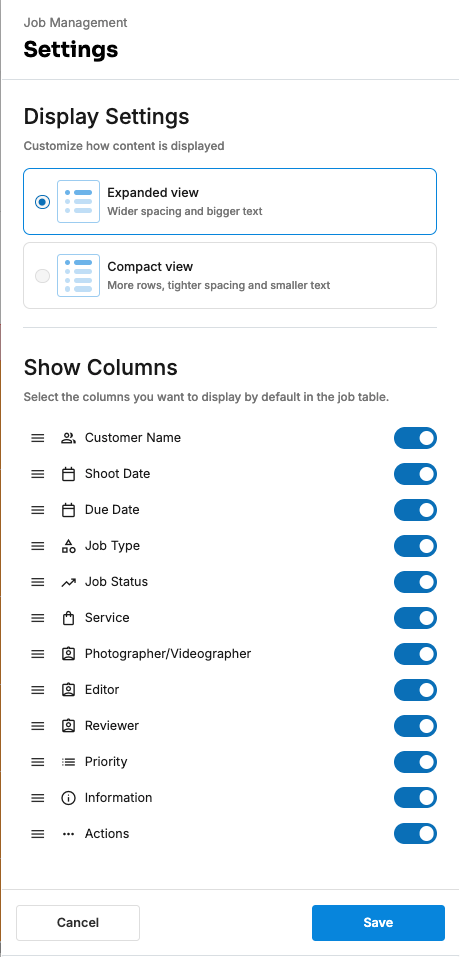Click the Service shopping bag icon
460x957 pixels.
[x=68, y=618]
